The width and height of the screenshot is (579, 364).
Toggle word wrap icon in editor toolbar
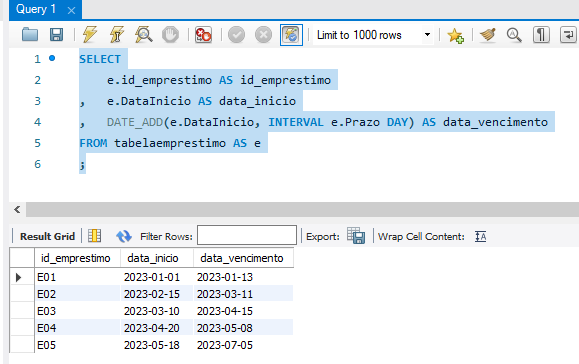tap(568, 35)
